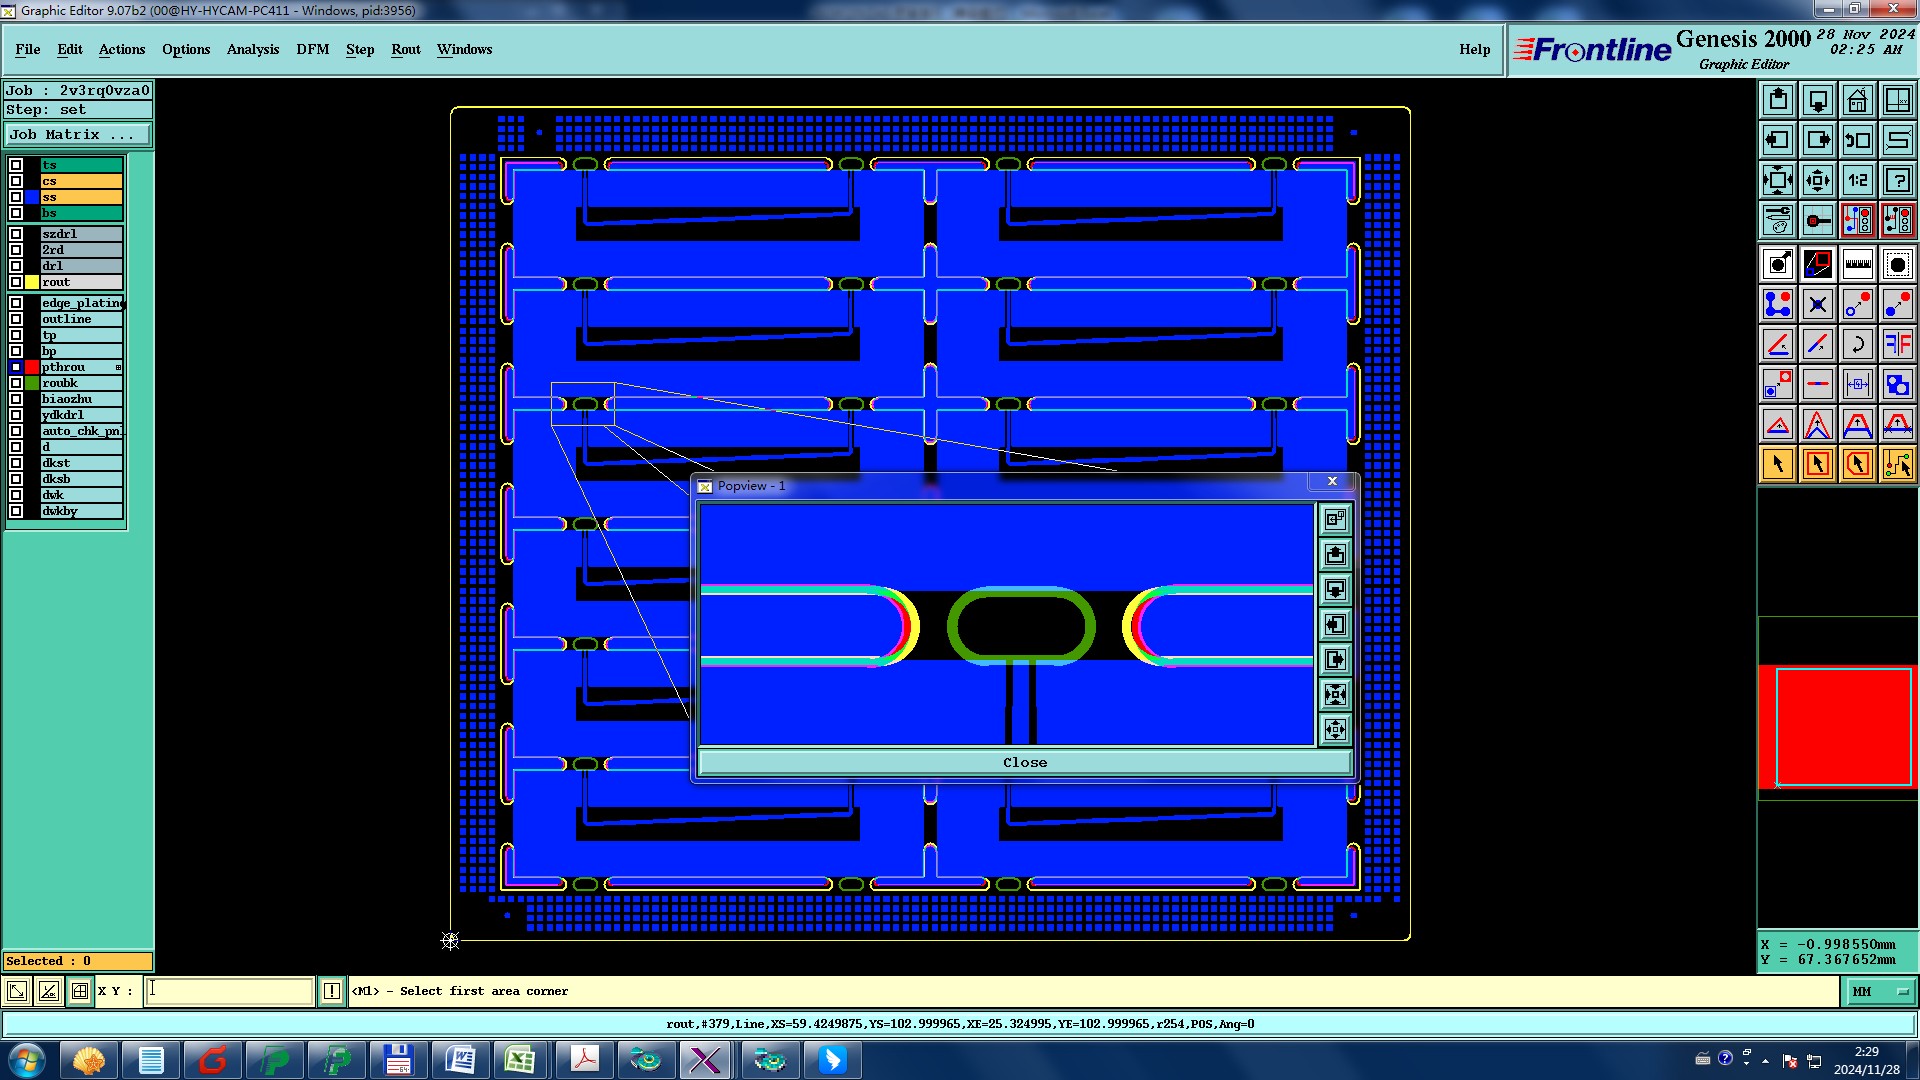The height and width of the screenshot is (1080, 1920).
Task: Click the 1:2 zoom scale icon
Action: [x=1857, y=180]
